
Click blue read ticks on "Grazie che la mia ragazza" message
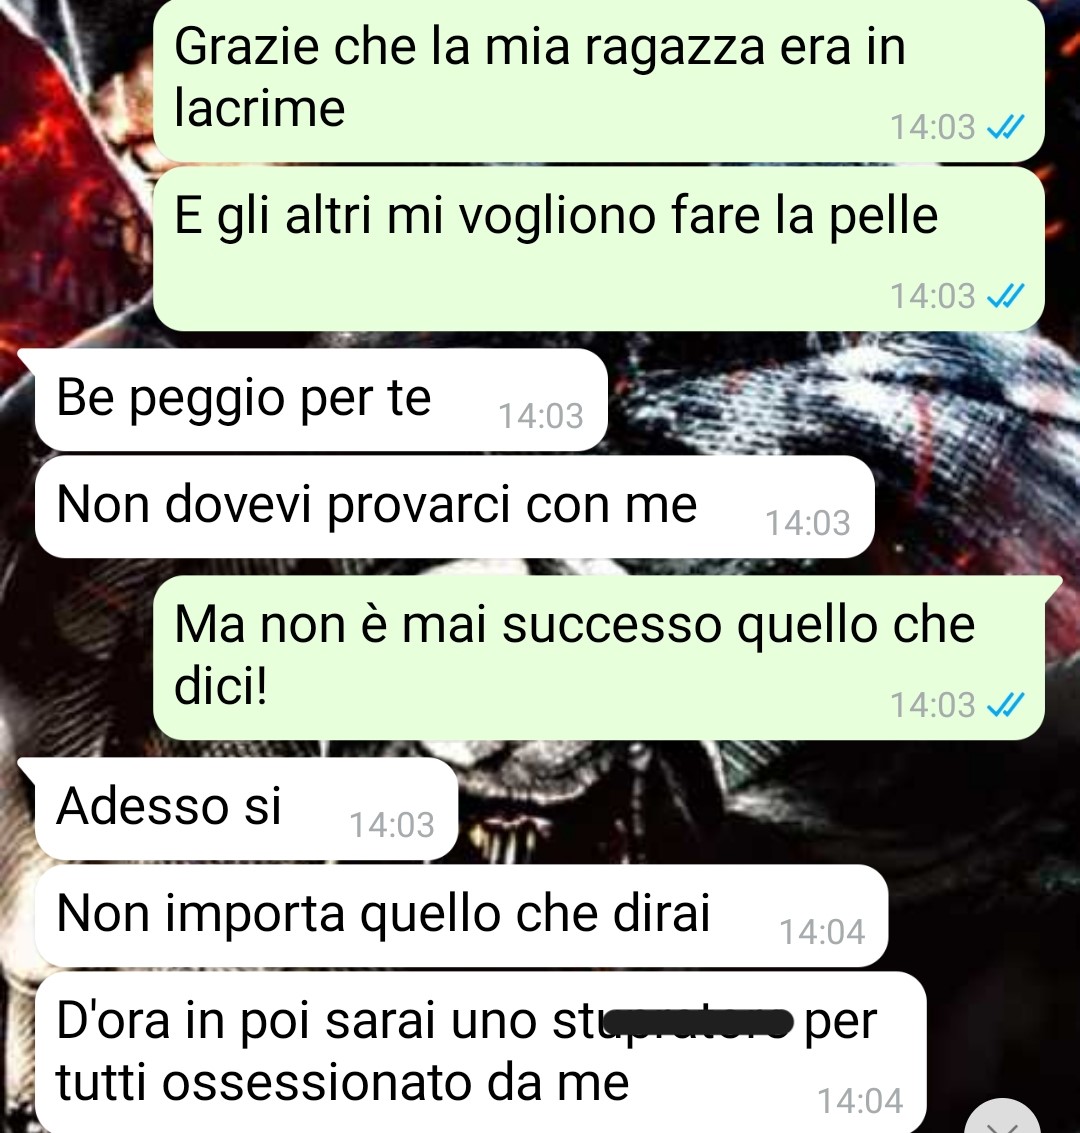point(1006,128)
